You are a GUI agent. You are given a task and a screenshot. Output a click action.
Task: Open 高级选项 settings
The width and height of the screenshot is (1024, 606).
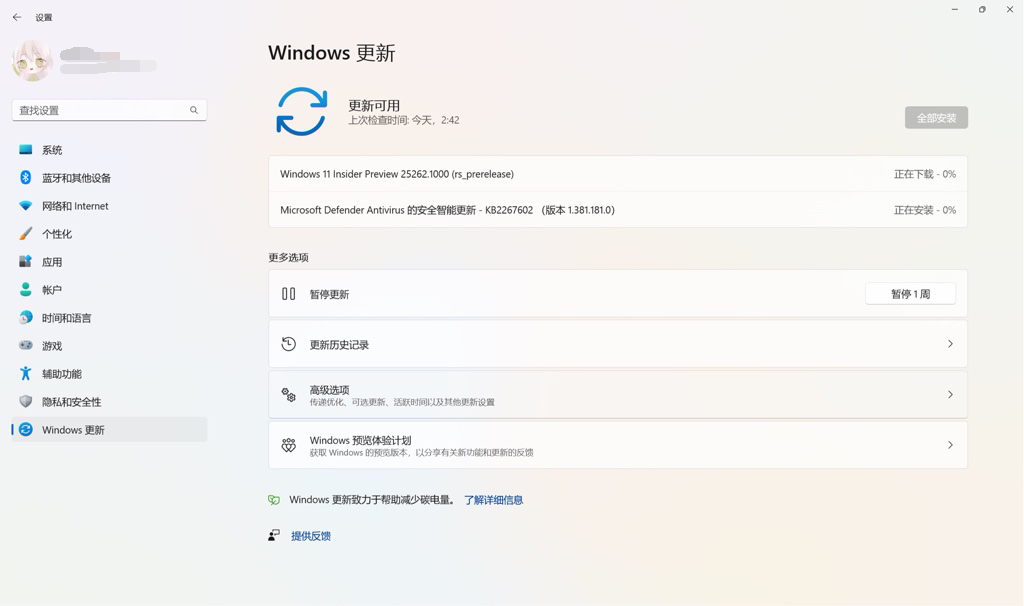(618, 394)
